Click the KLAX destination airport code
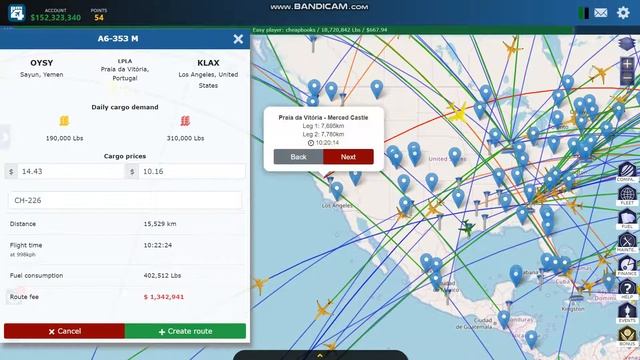 [208, 63]
